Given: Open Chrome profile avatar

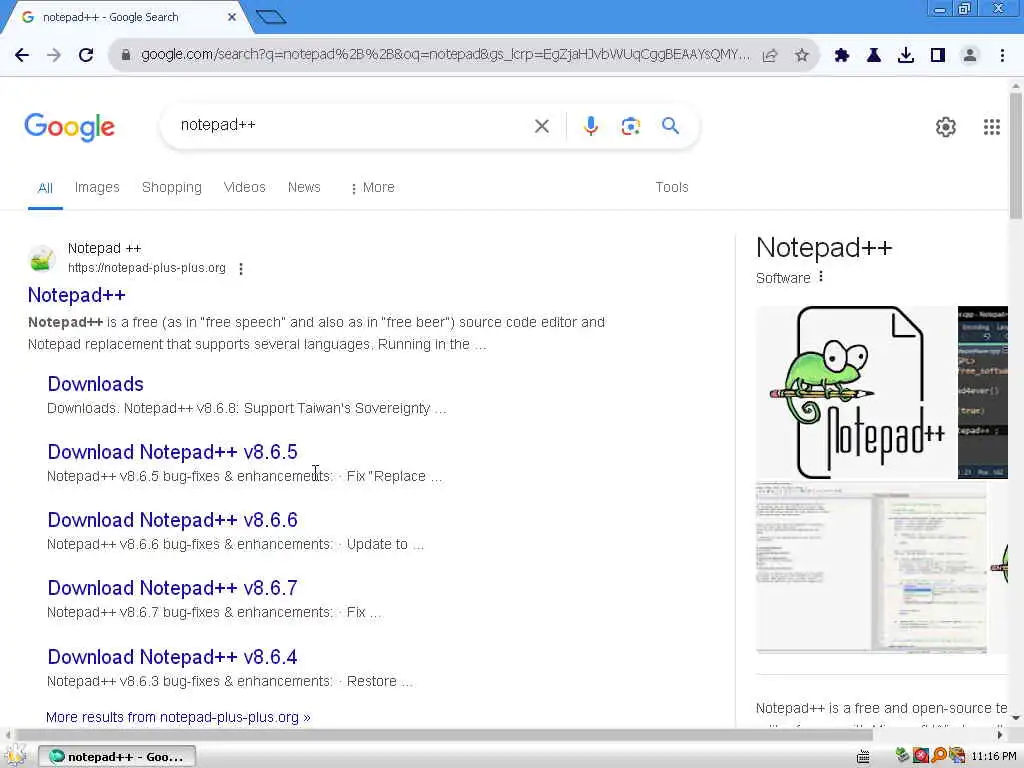Looking at the screenshot, I should point(970,55).
